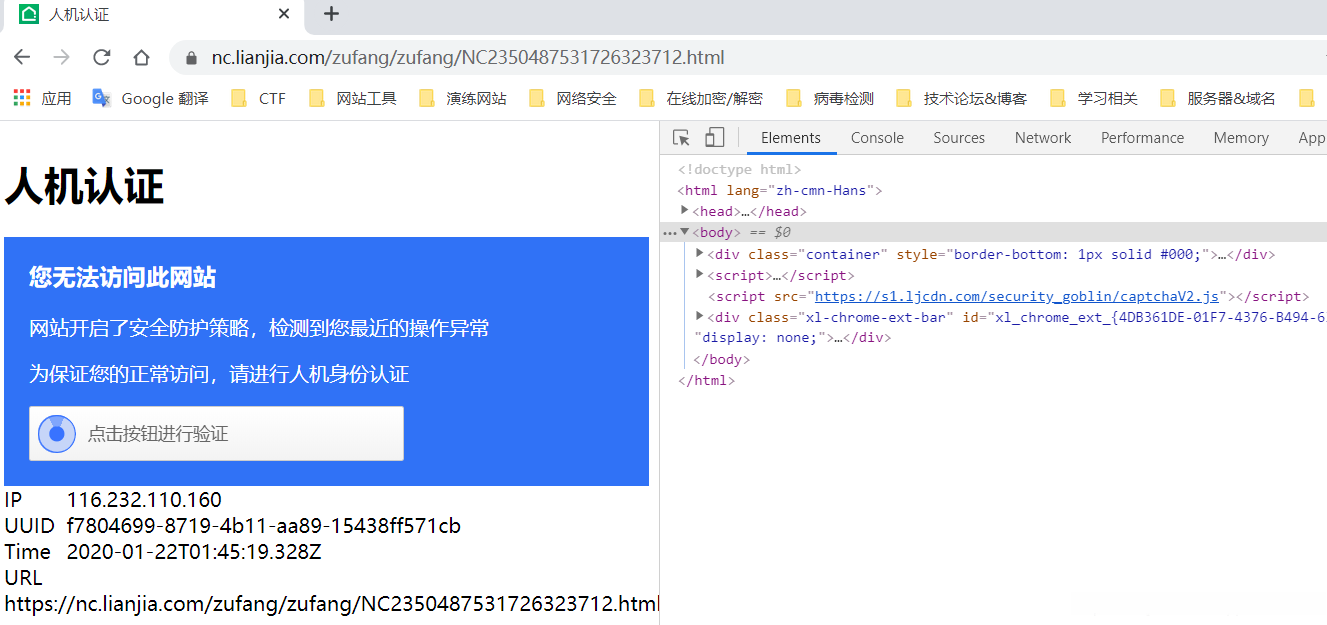Screen dimensions: 1327x625
Task: Expand the head element node
Action: pyautogui.click(x=686, y=211)
